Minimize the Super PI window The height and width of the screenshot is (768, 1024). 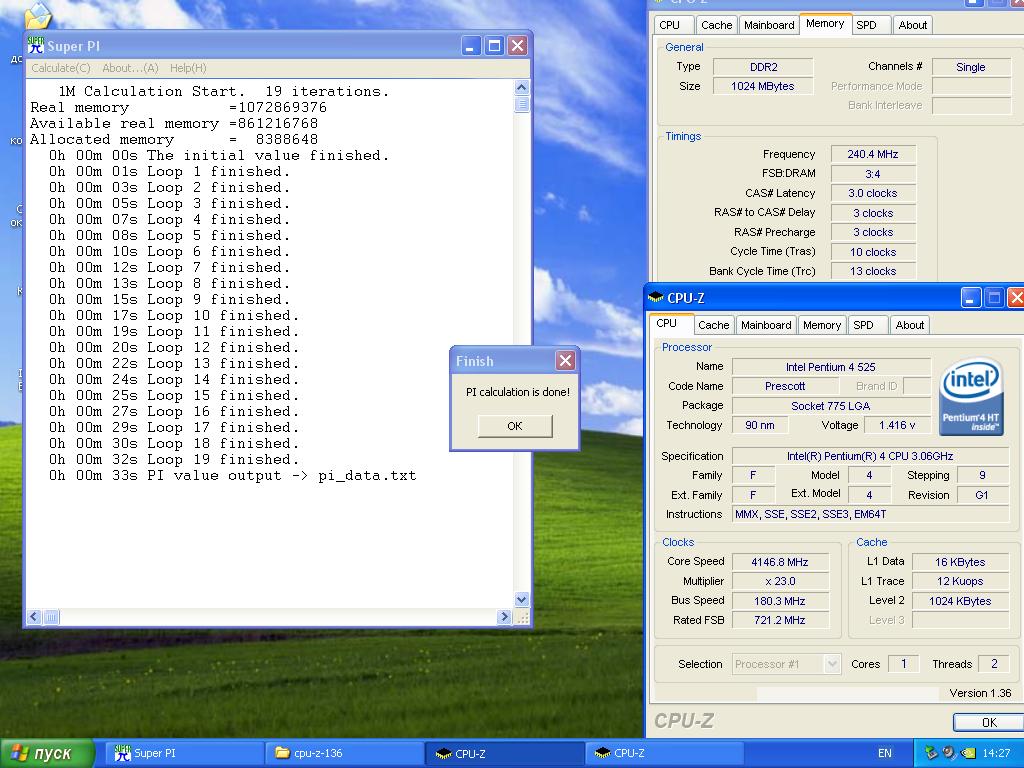471,46
